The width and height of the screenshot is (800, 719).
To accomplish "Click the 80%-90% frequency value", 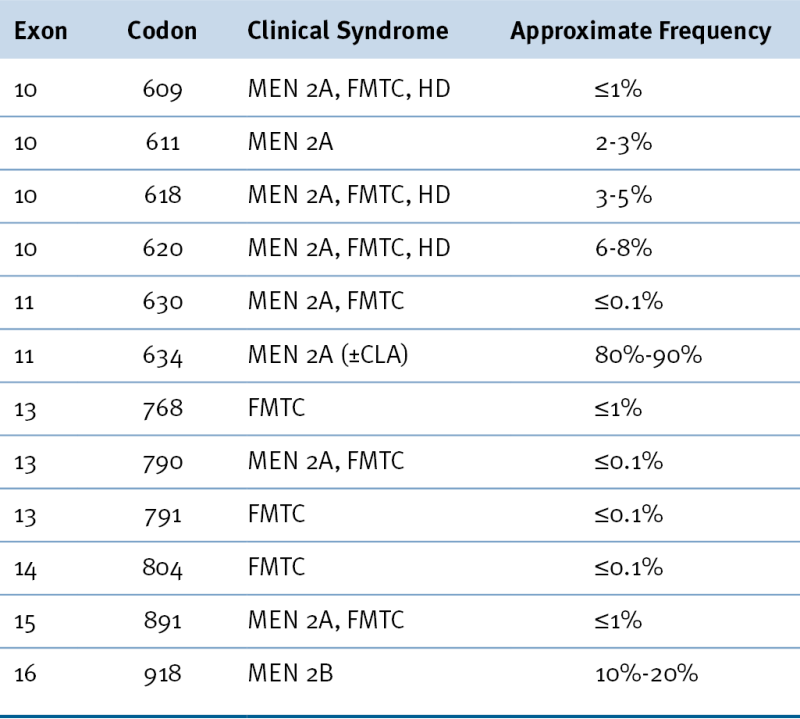I will (645, 355).
